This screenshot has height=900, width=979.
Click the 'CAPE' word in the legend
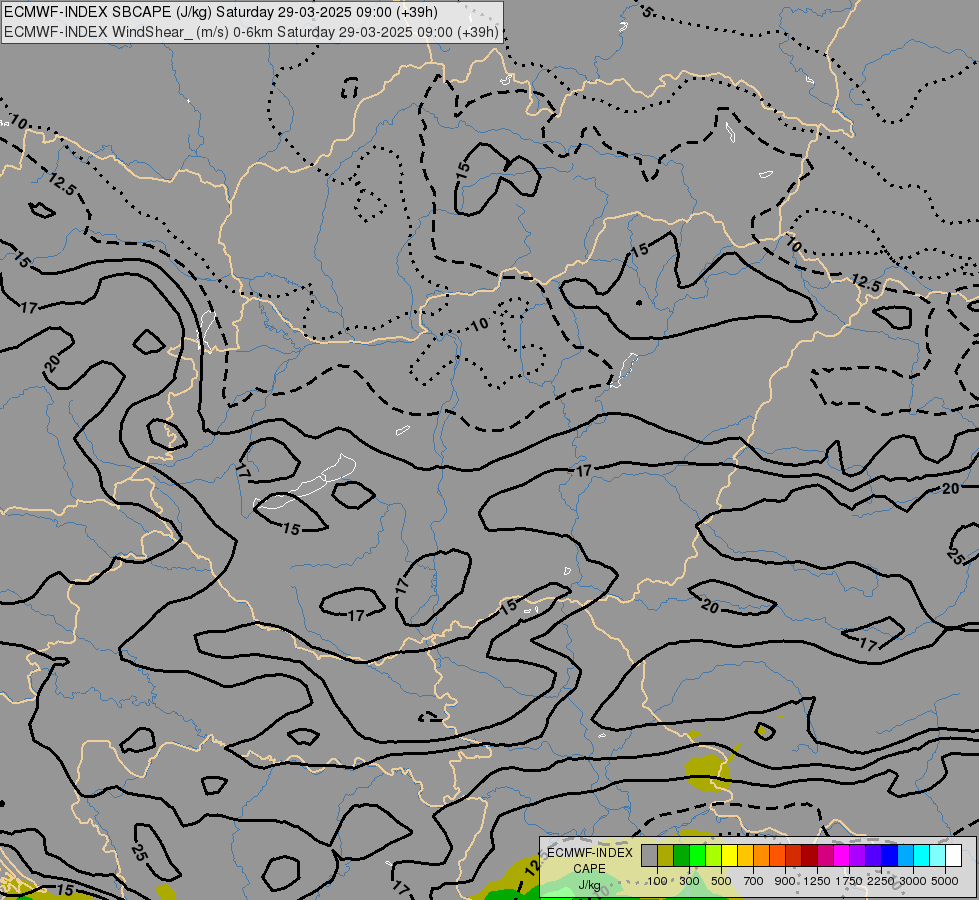click(x=589, y=869)
